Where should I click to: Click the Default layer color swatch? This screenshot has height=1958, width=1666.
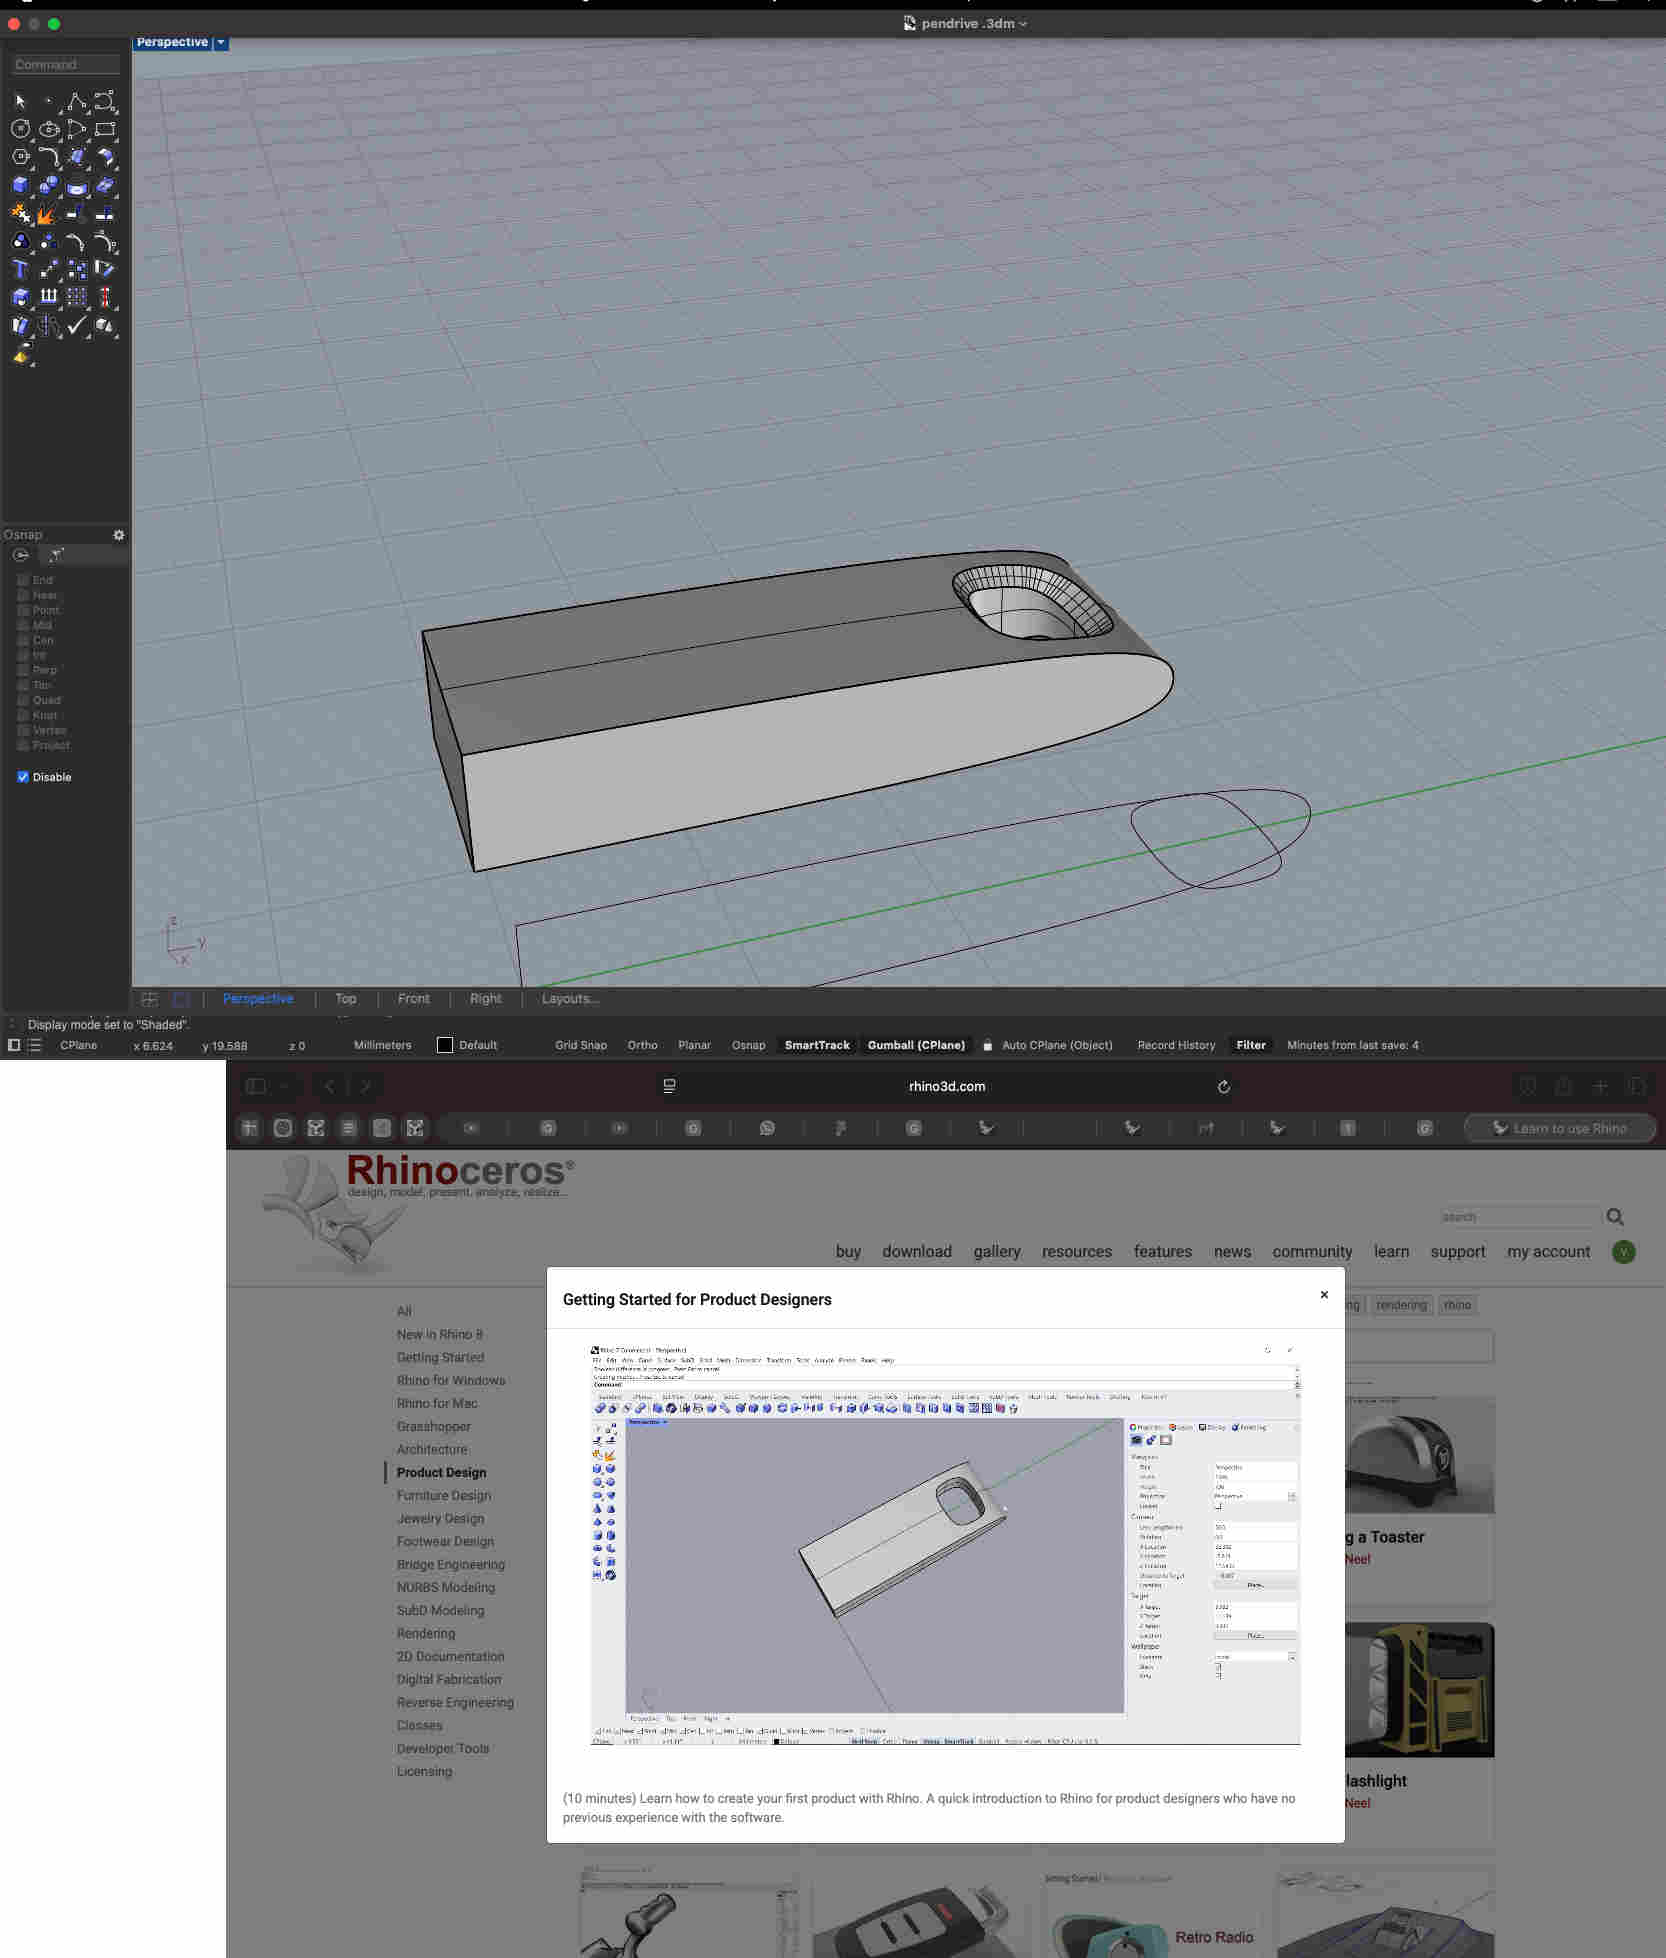(445, 1045)
